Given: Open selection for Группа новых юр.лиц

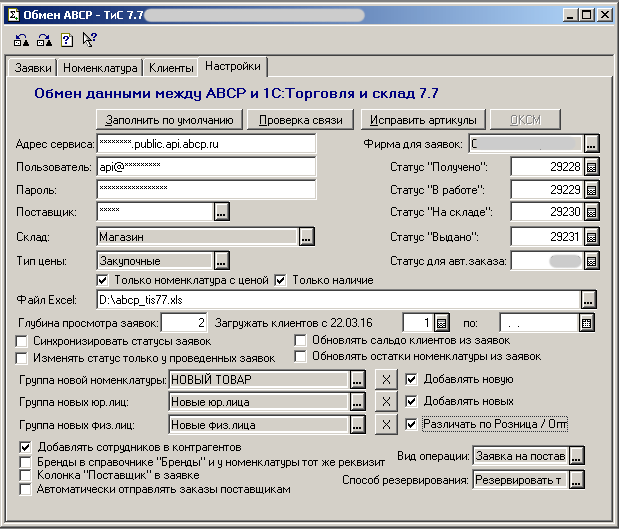Looking at the screenshot, I should [357, 402].
